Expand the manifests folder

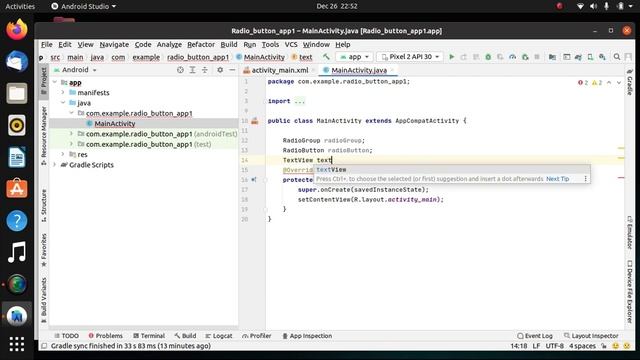63,93
